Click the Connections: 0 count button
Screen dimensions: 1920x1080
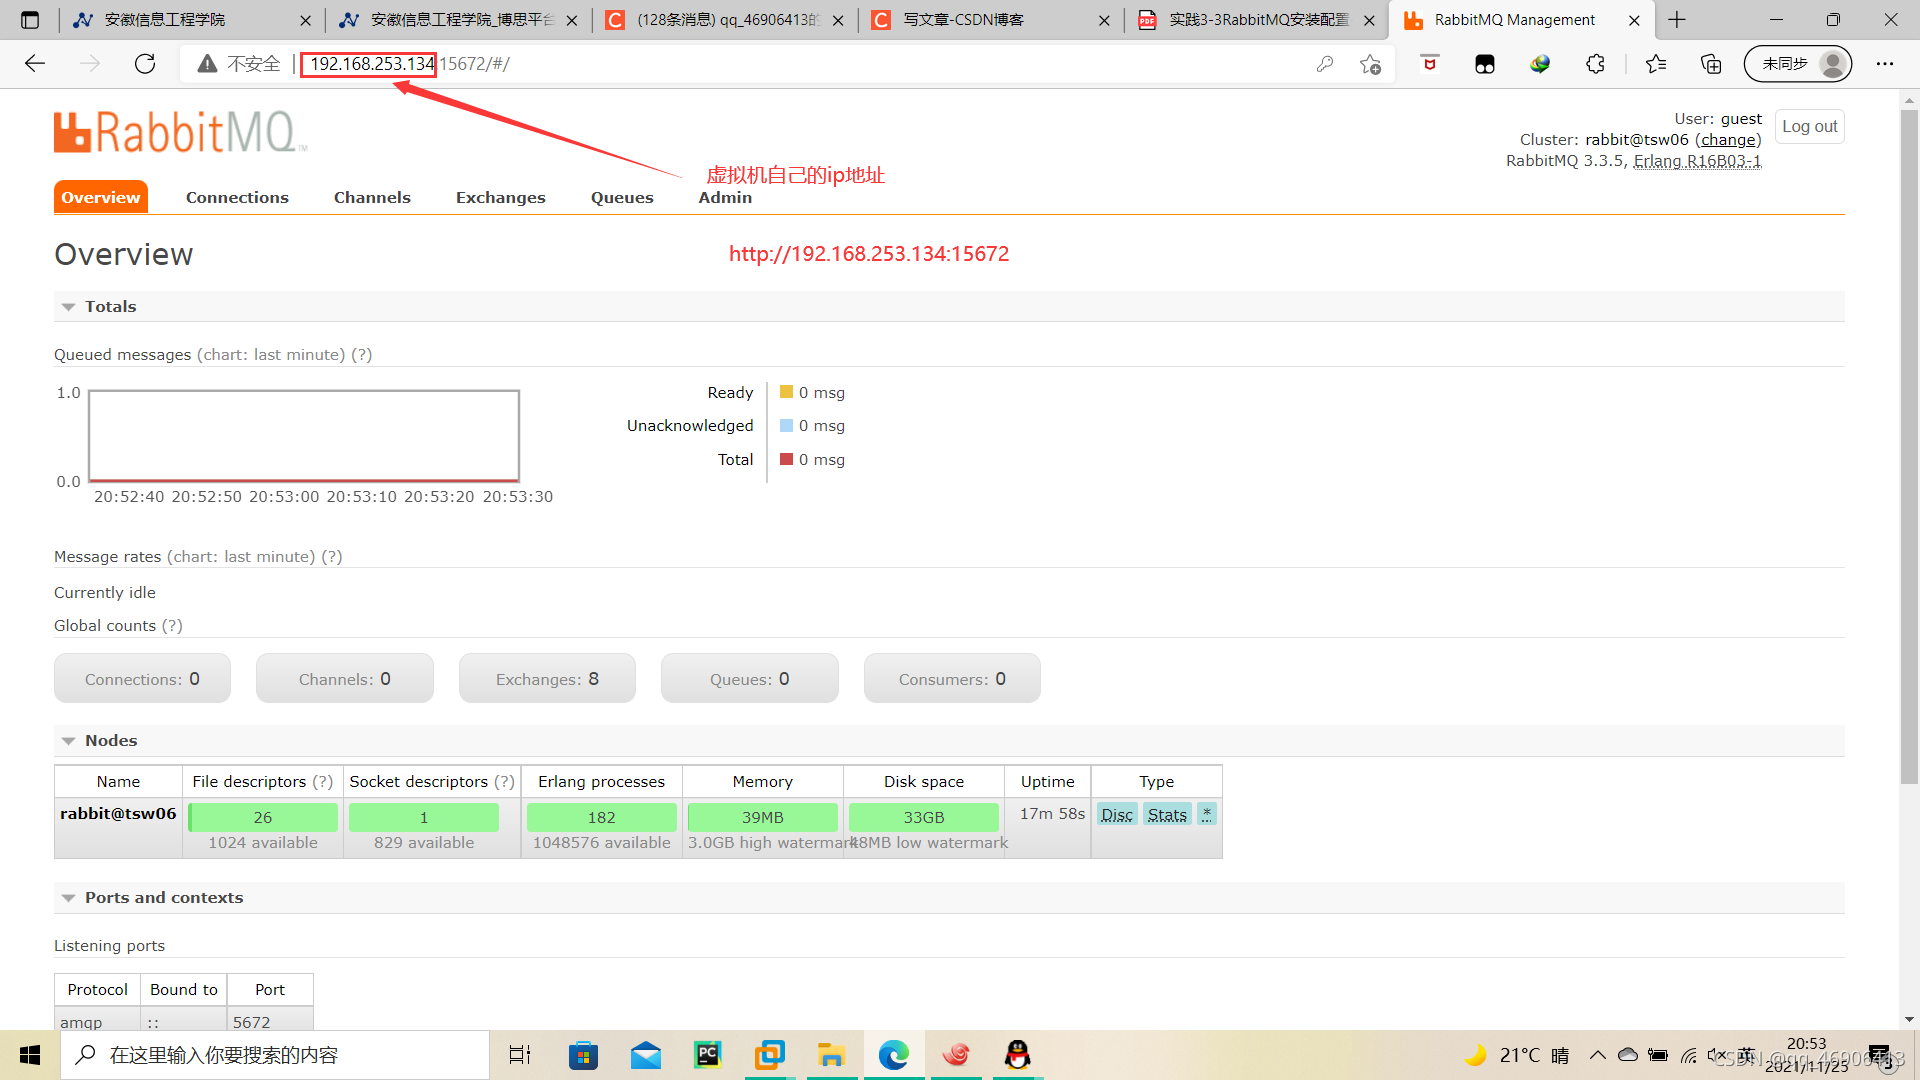(x=142, y=679)
